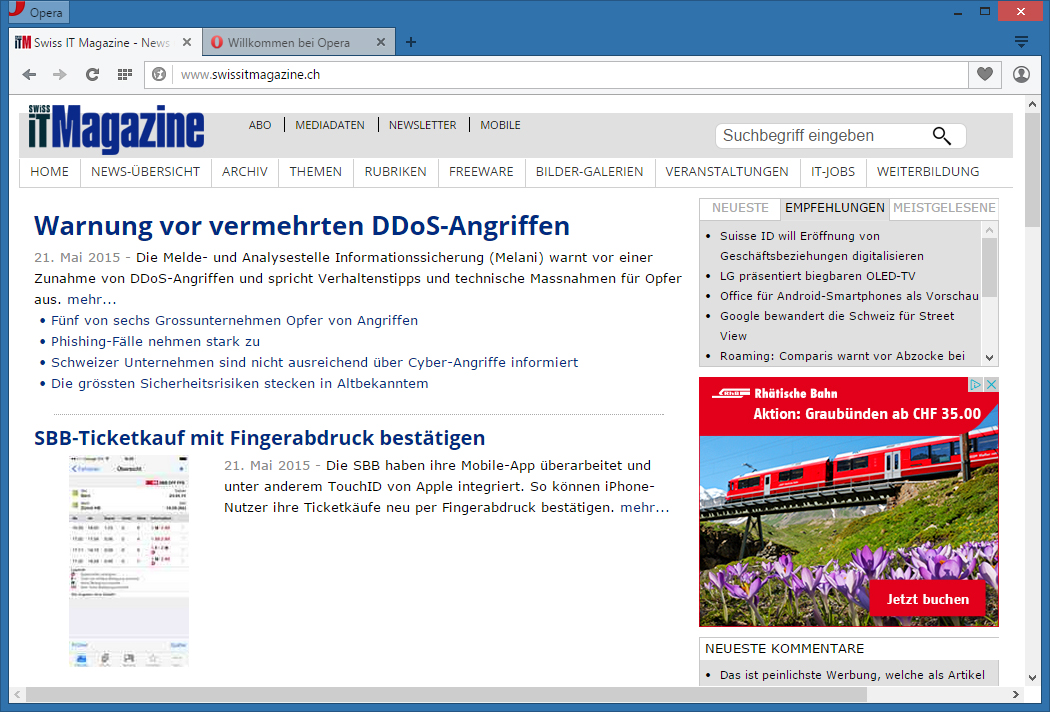Viewport: 1050px width, 712px height.
Task: Click horizontal scrollbar right arrow
Action: (x=1016, y=695)
